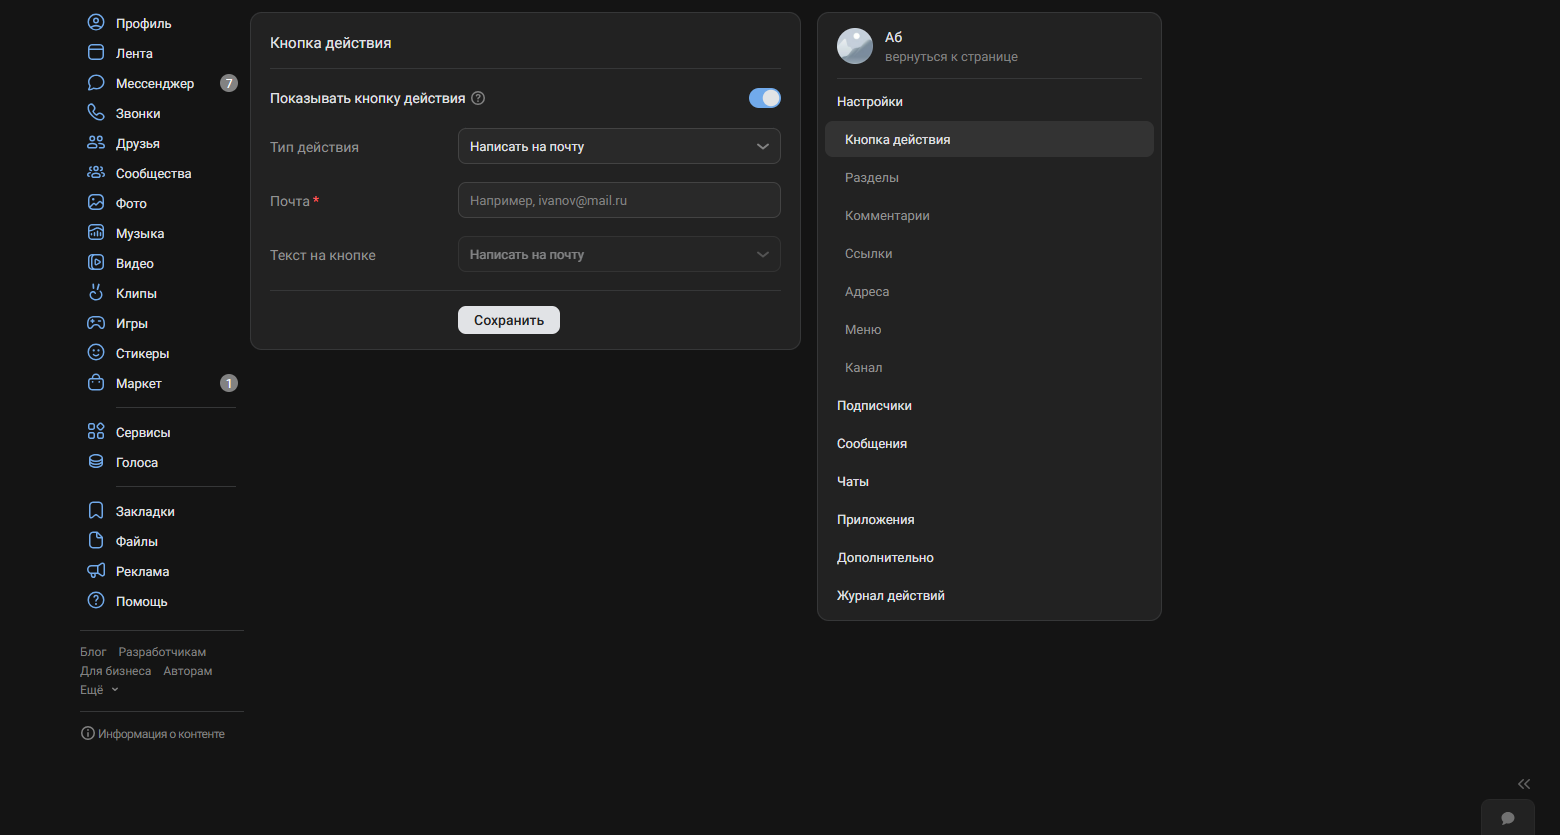Click the Сохранить button
This screenshot has width=1560, height=835.
[509, 320]
